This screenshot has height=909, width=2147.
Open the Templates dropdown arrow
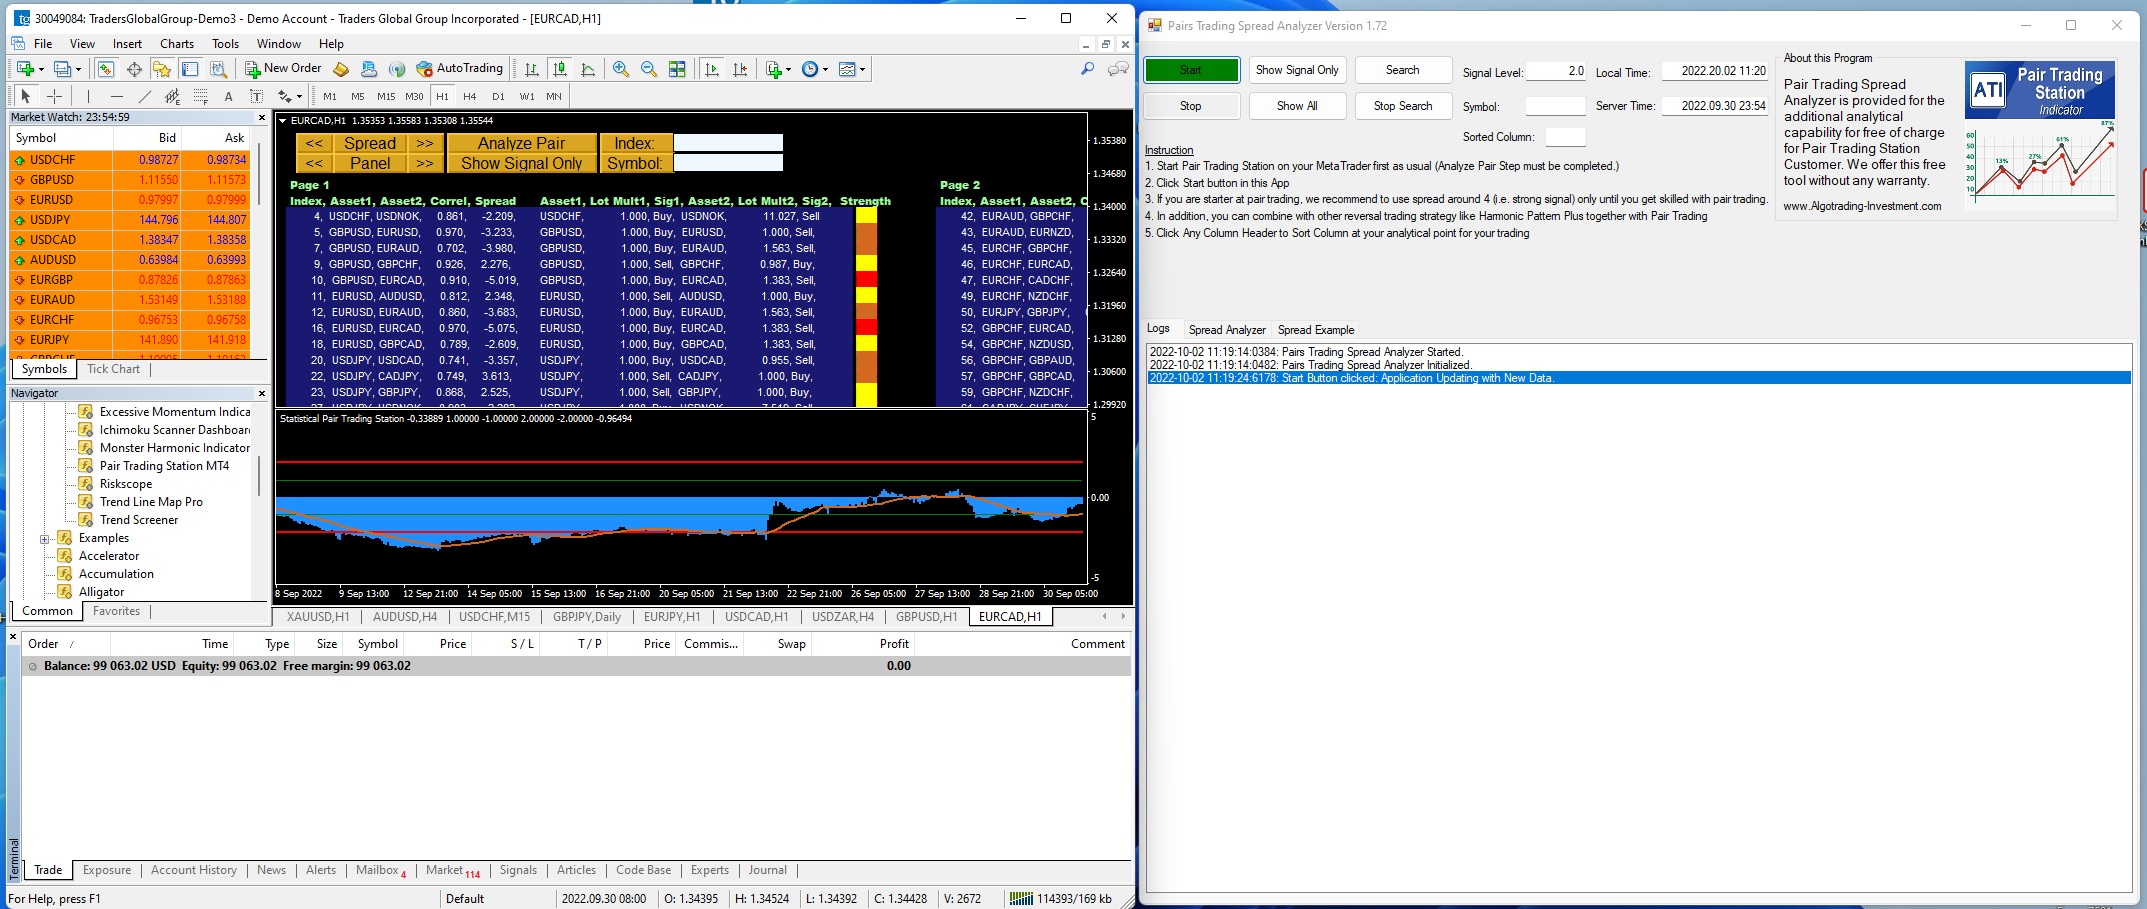click(x=862, y=69)
